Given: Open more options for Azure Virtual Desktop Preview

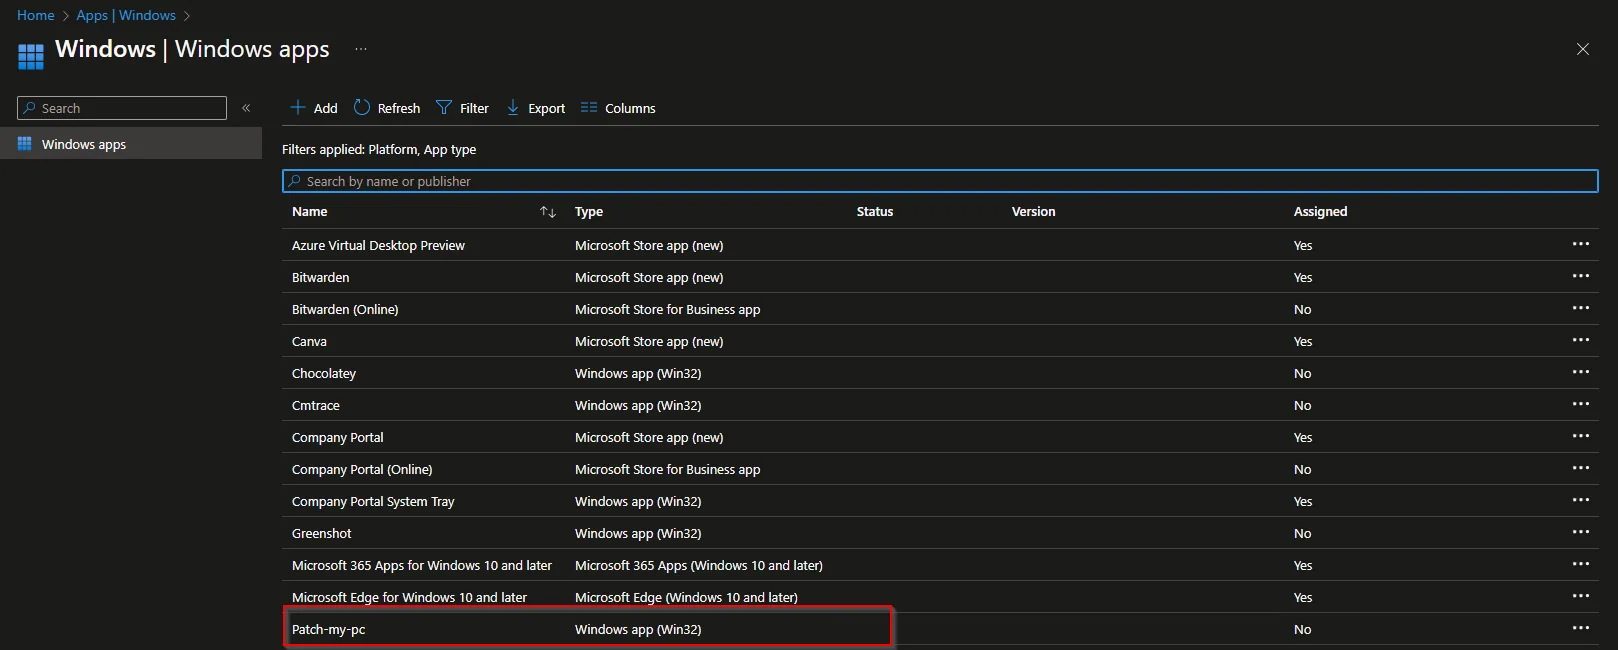Looking at the screenshot, I should (1580, 244).
